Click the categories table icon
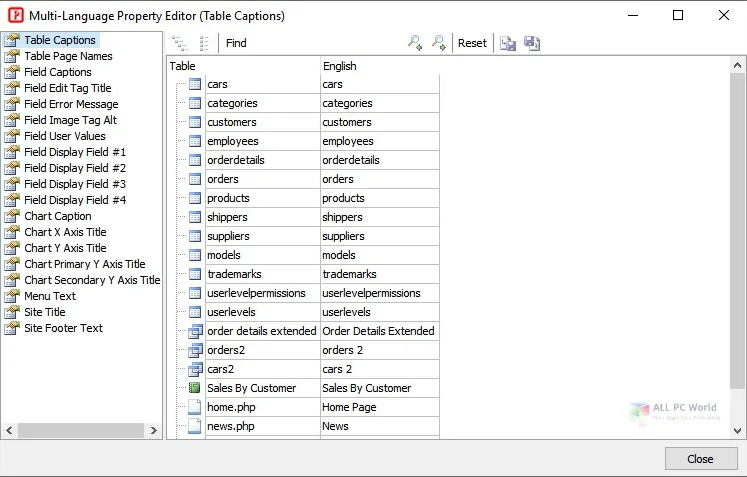Viewport: 747px width, 477px height. 195,103
